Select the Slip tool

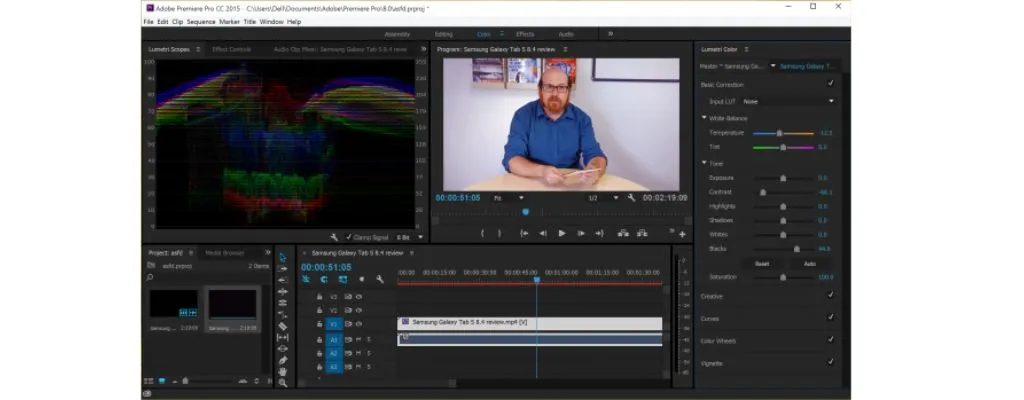283,337
